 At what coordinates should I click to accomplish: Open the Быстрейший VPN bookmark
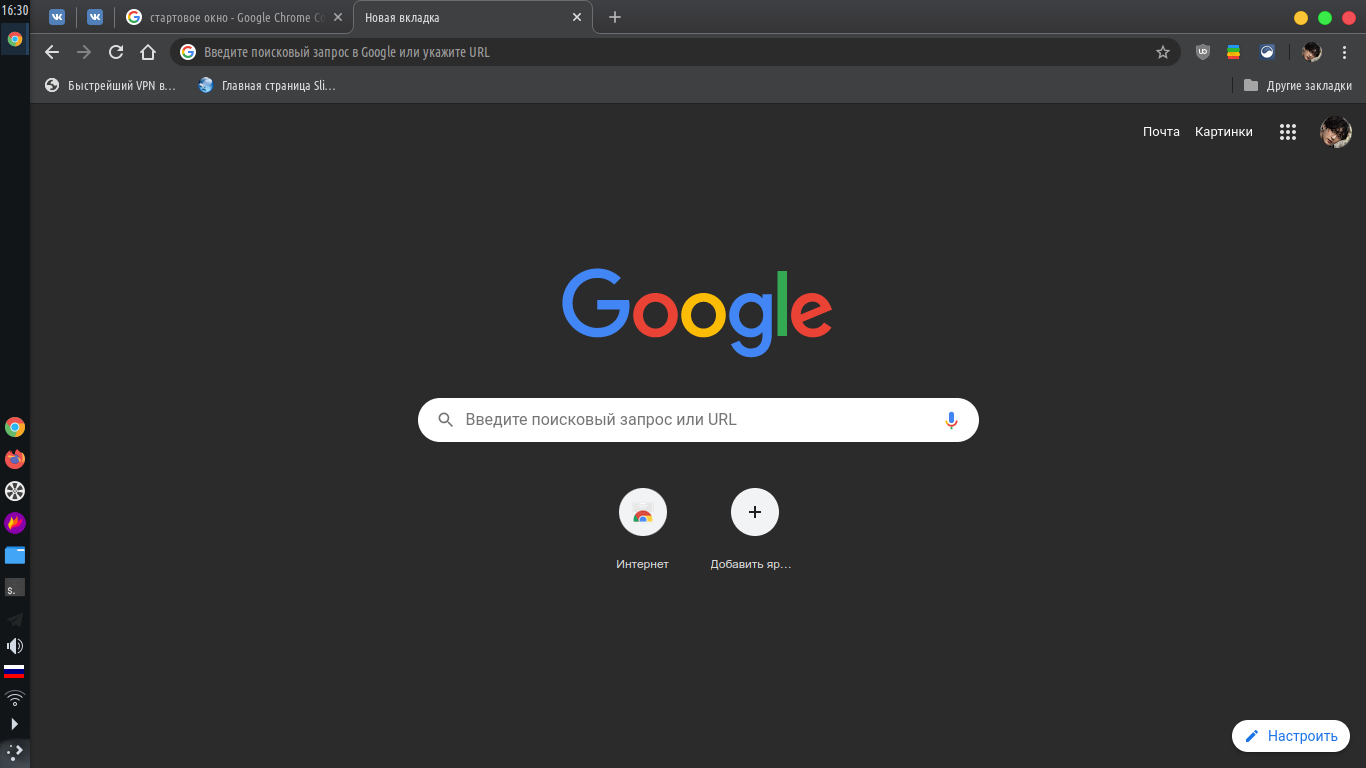click(x=110, y=86)
